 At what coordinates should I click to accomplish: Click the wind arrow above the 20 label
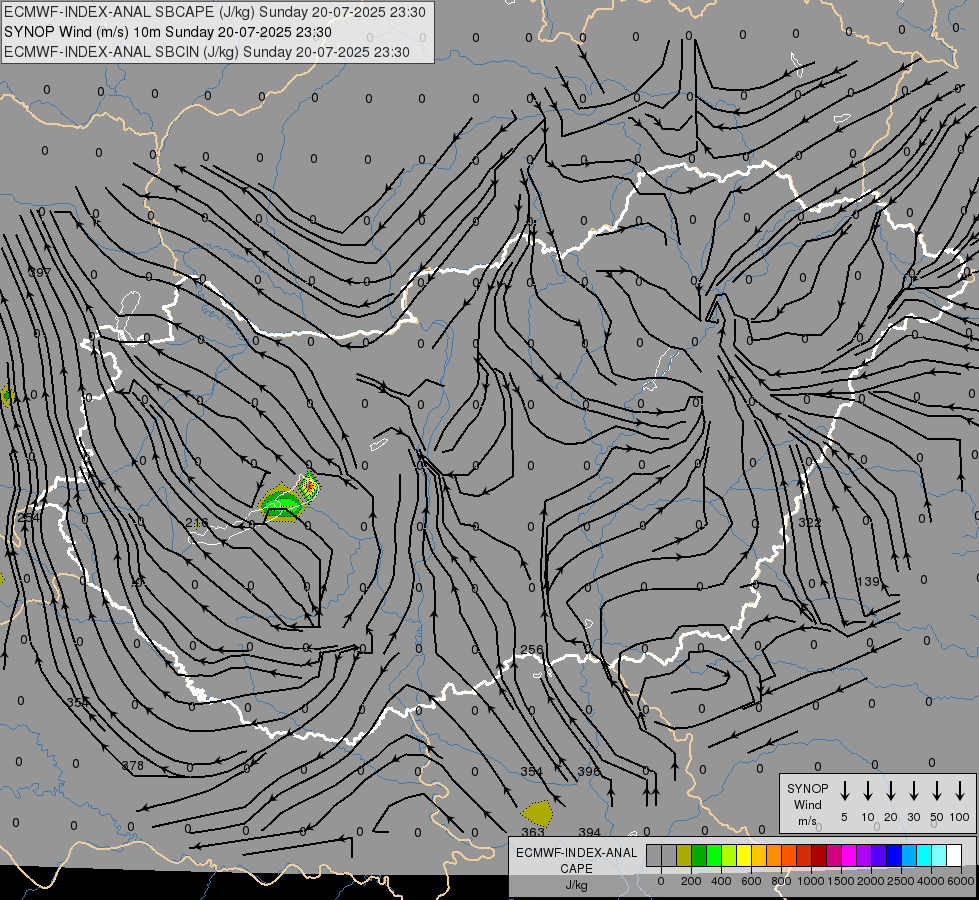pos(891,791)
